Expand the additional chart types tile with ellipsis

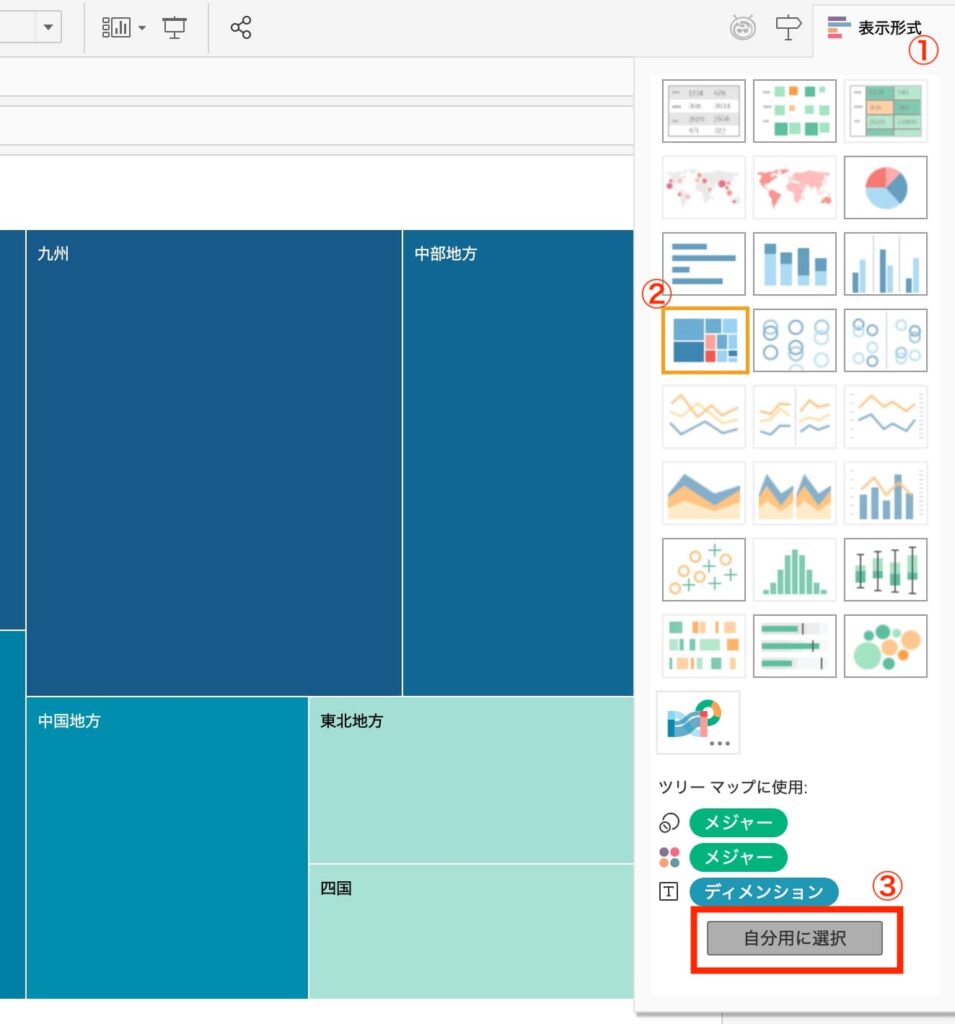(698, 722)
